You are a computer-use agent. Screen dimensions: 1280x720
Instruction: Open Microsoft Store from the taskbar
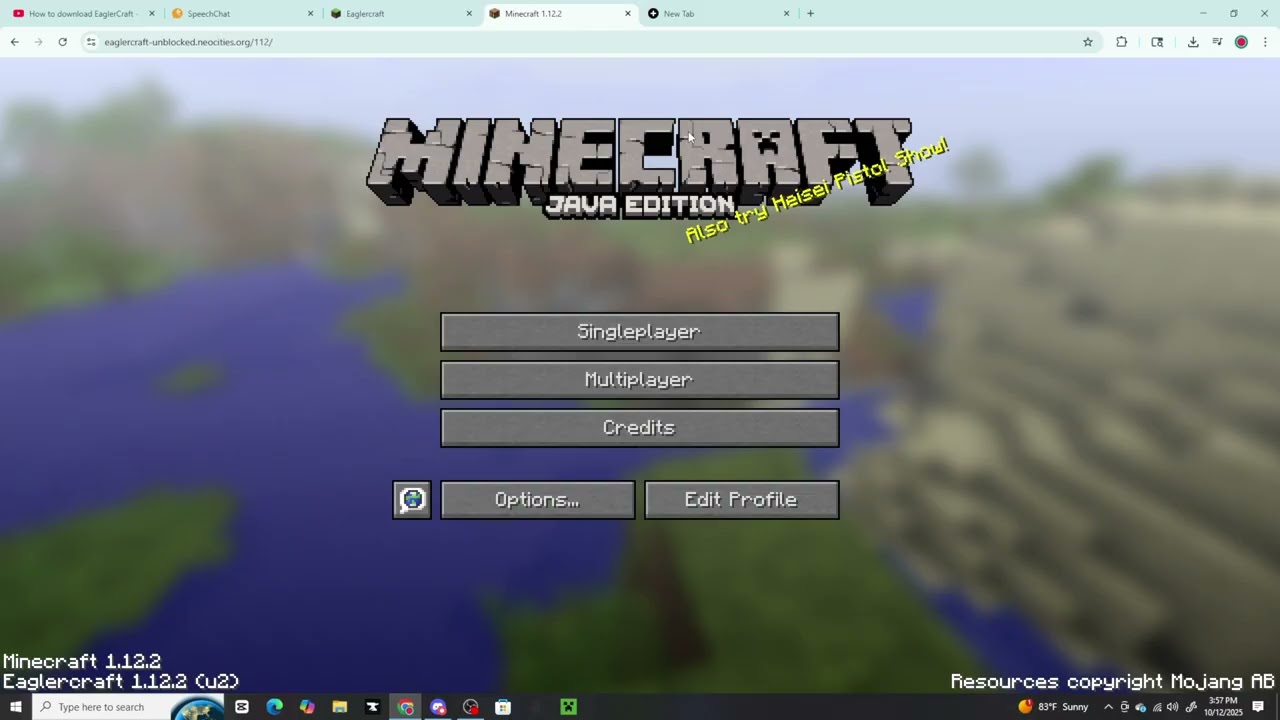pos(503,707)
